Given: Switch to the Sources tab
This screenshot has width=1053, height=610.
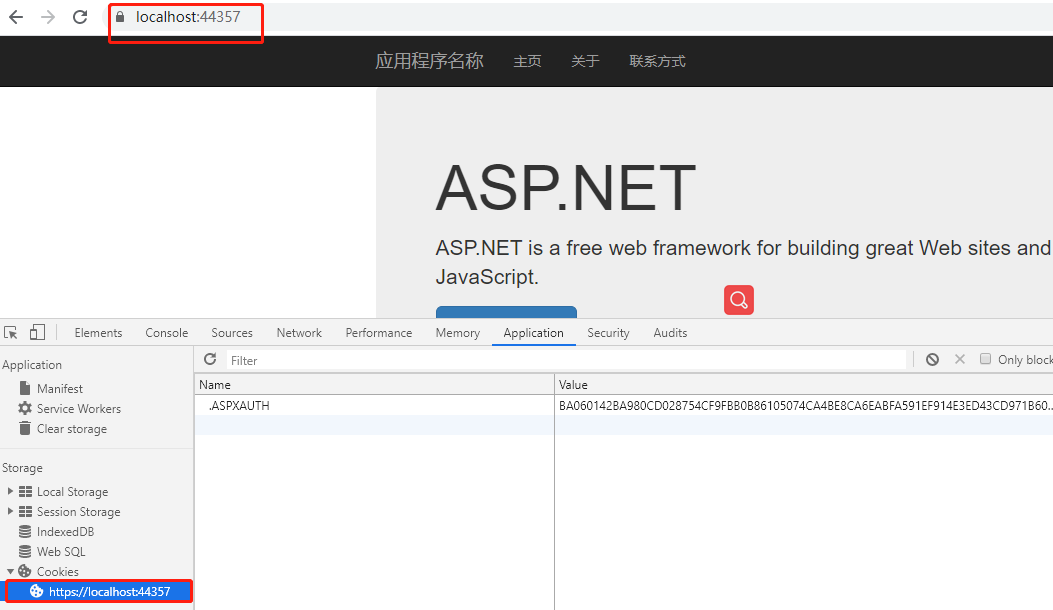Looking at the screenshot, I should click(x=232, y=333).
